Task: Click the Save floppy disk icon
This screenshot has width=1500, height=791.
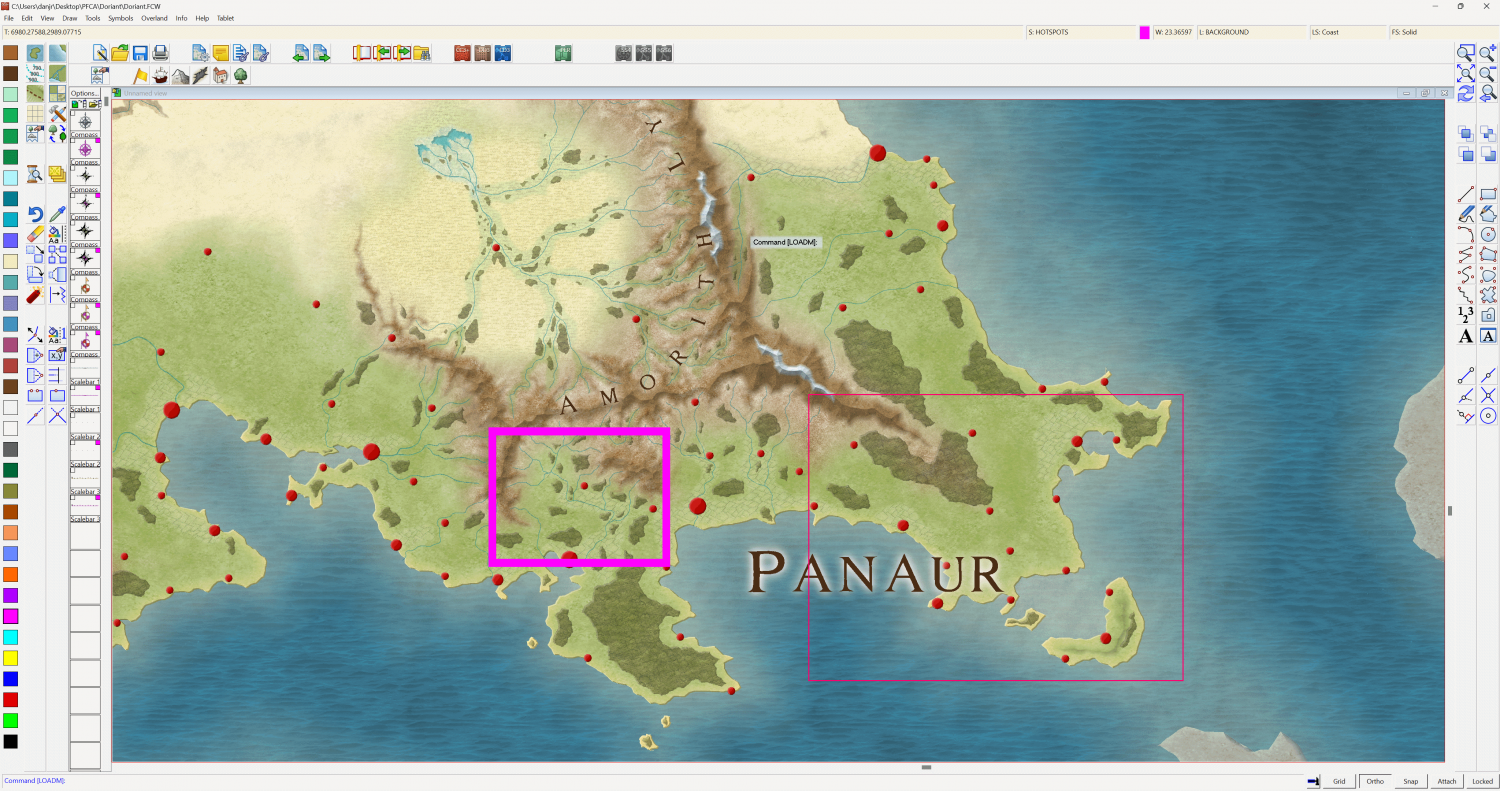Action: coord(140,53)
